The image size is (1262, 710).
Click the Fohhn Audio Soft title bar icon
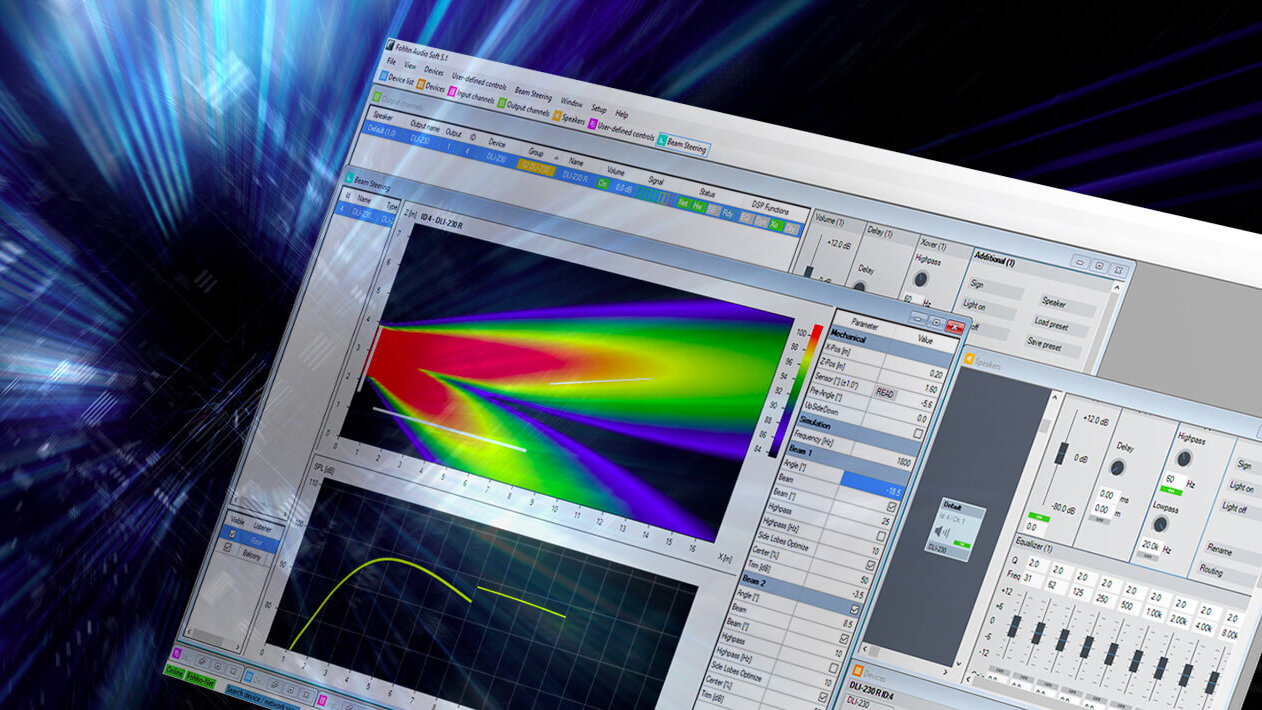[389, 45]
